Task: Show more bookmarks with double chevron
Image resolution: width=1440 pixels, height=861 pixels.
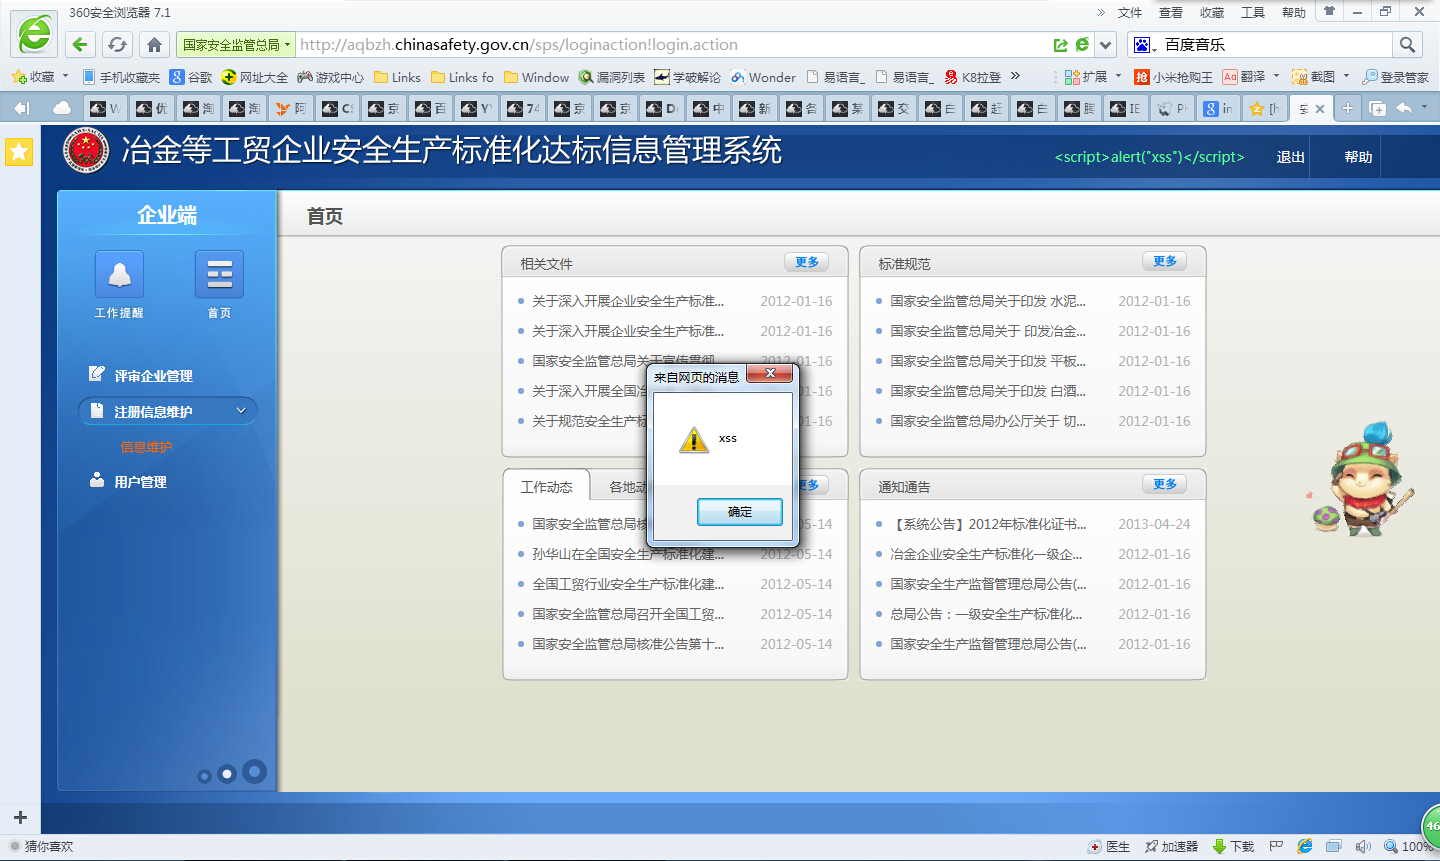Action: [1016, 76]
